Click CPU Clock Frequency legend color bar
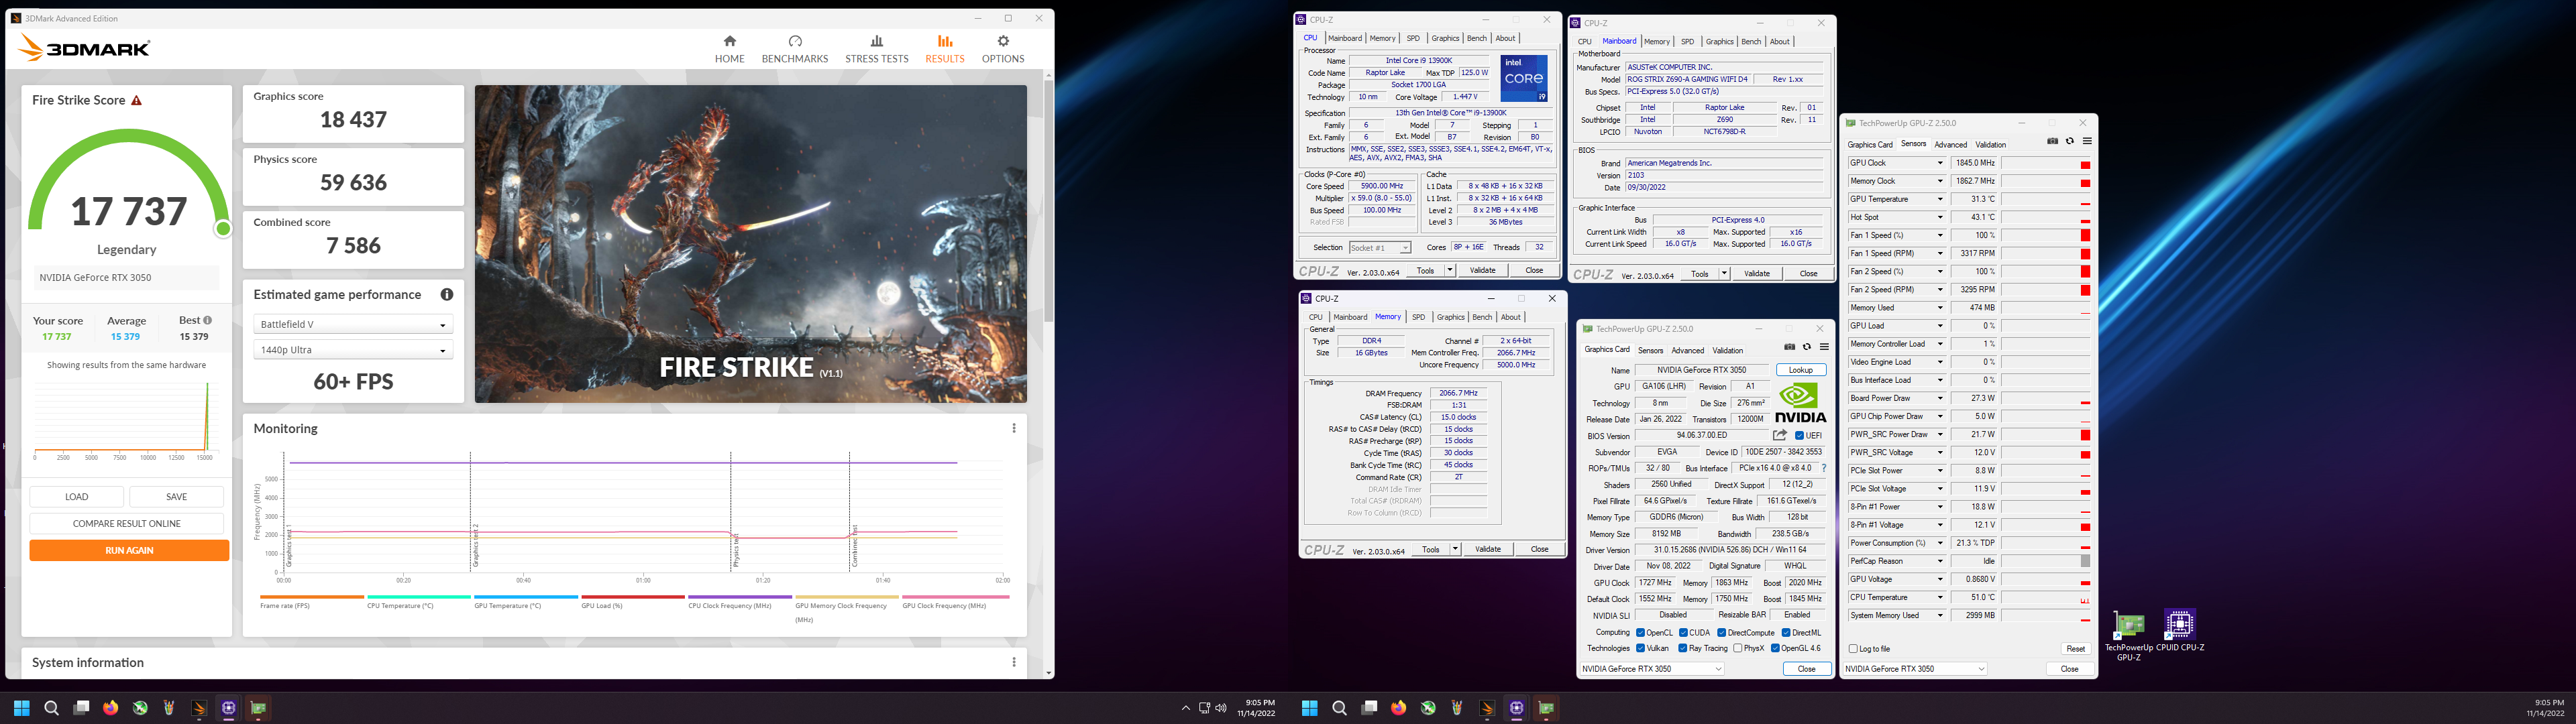Image resolution: width=2576 pixels, height=724 pixels. pos(739,597)
